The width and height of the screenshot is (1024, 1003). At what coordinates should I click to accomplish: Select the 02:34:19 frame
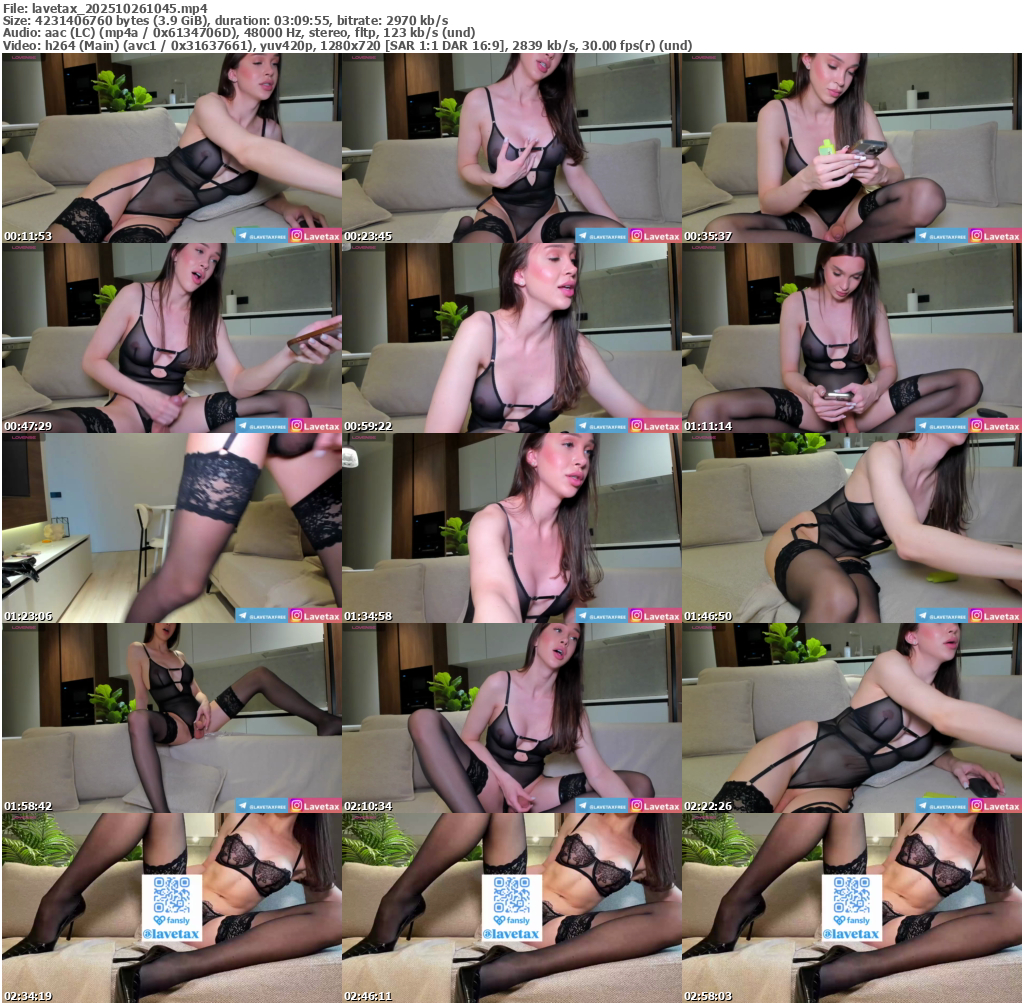click(172, 908)
